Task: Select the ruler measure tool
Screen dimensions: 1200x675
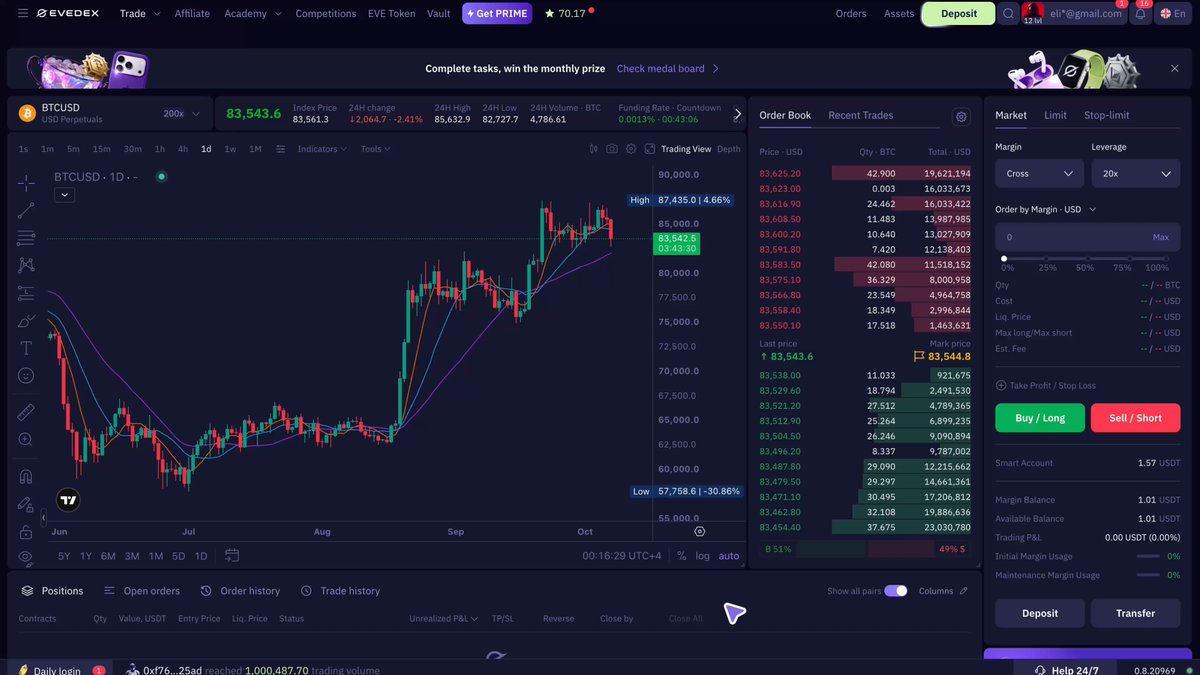Action: coord(26,412)
